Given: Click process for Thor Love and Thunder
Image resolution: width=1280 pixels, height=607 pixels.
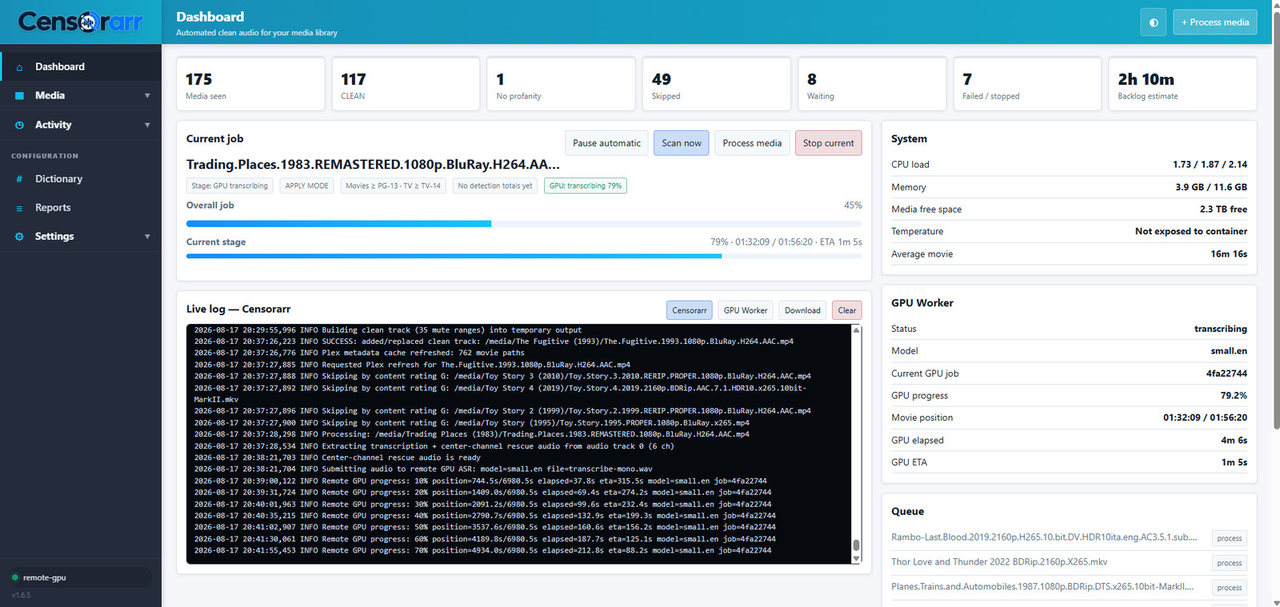Looking at the screenshot, I should [1229, 563].
